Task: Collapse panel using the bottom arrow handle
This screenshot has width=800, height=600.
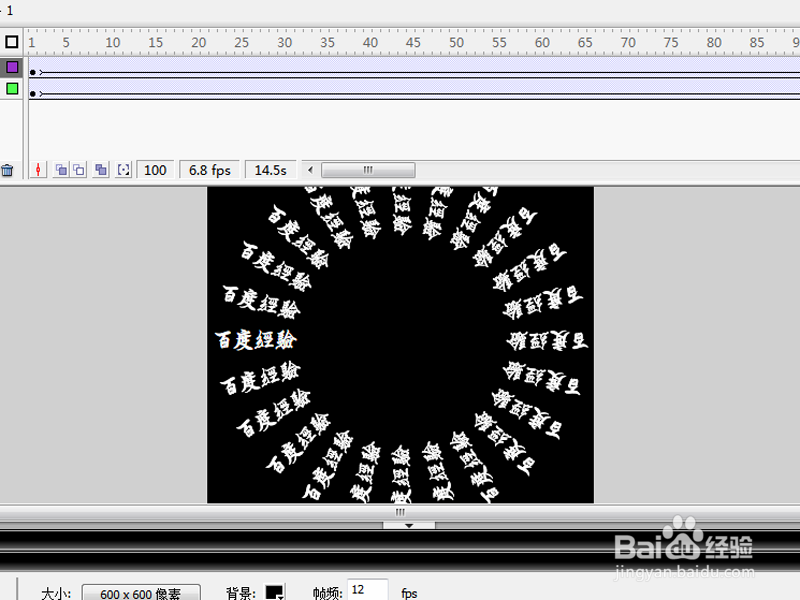Action: [x=409, y=526]
